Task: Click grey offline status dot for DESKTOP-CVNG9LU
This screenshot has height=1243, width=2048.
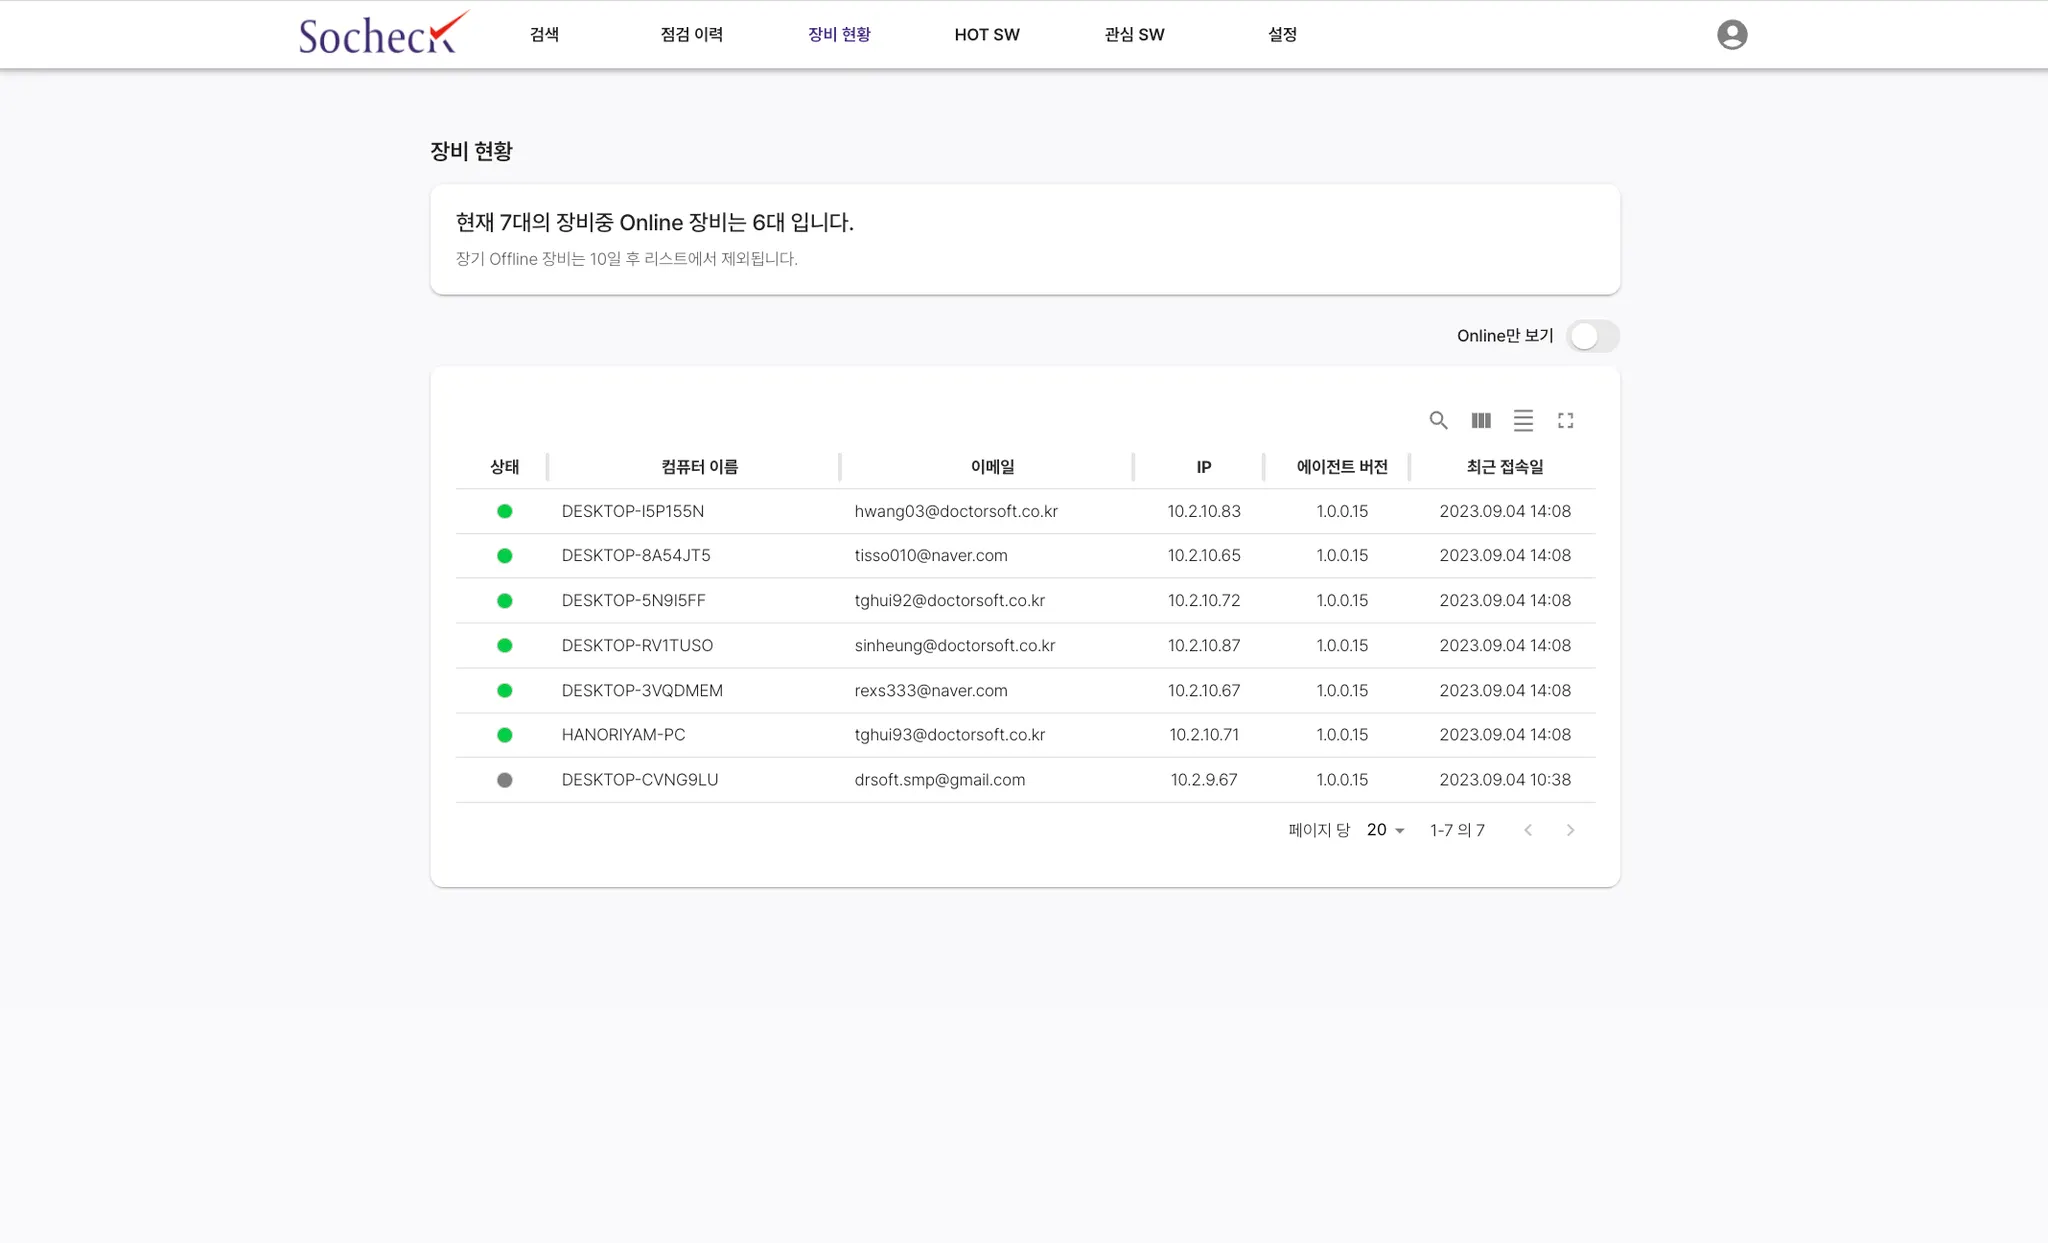Action: coord(505,780)
